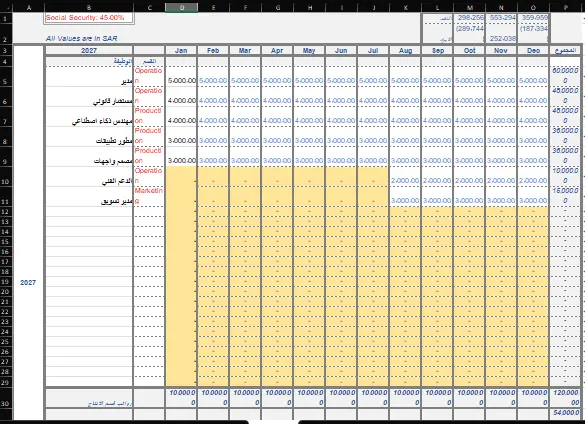Screen dimensions: 585x424
Task: Select column B header
Action: tap(89, 7)
